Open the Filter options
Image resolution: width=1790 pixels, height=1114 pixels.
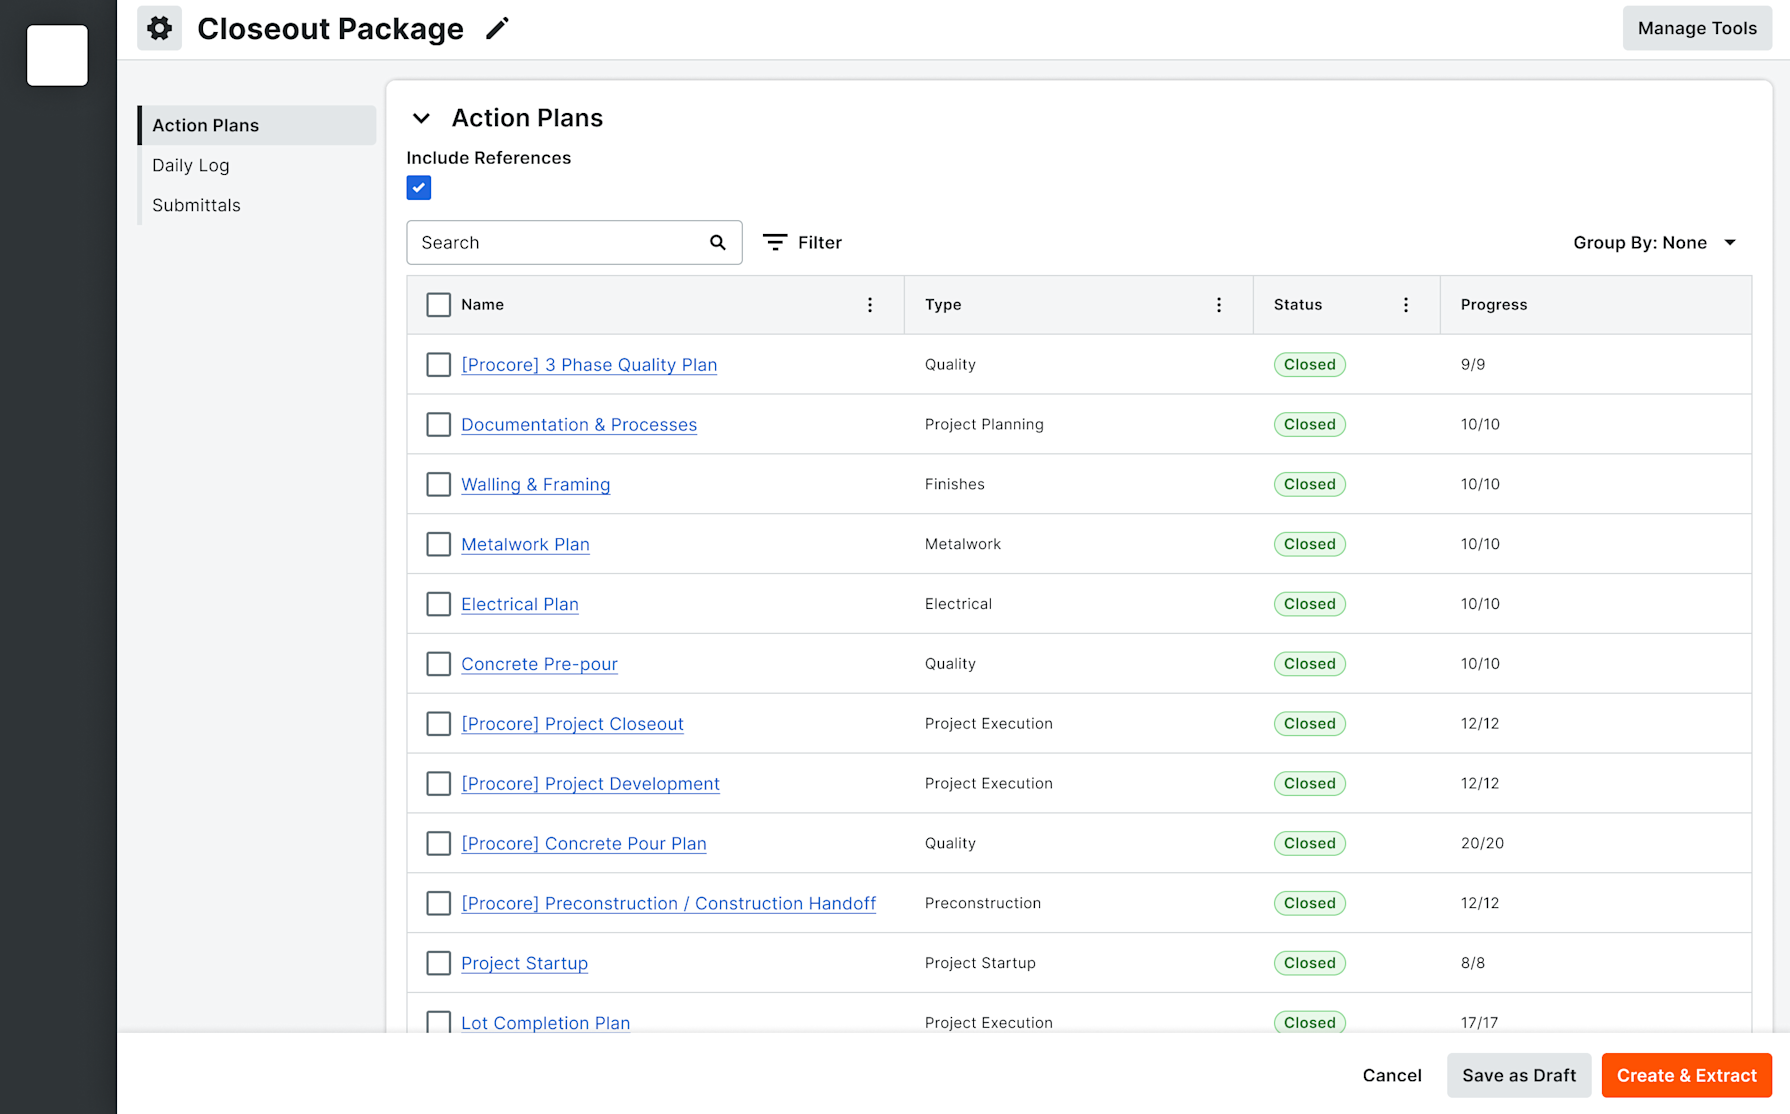tap(802, 243)
